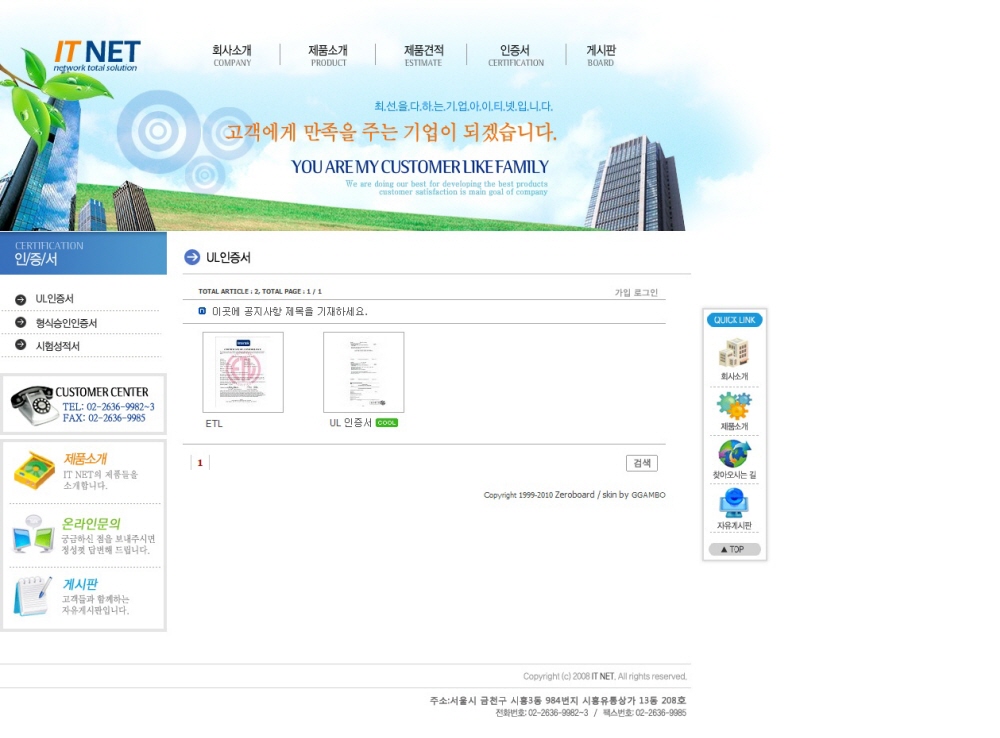Select 시험성적서 in the left sidebar

tap(57, 346)
